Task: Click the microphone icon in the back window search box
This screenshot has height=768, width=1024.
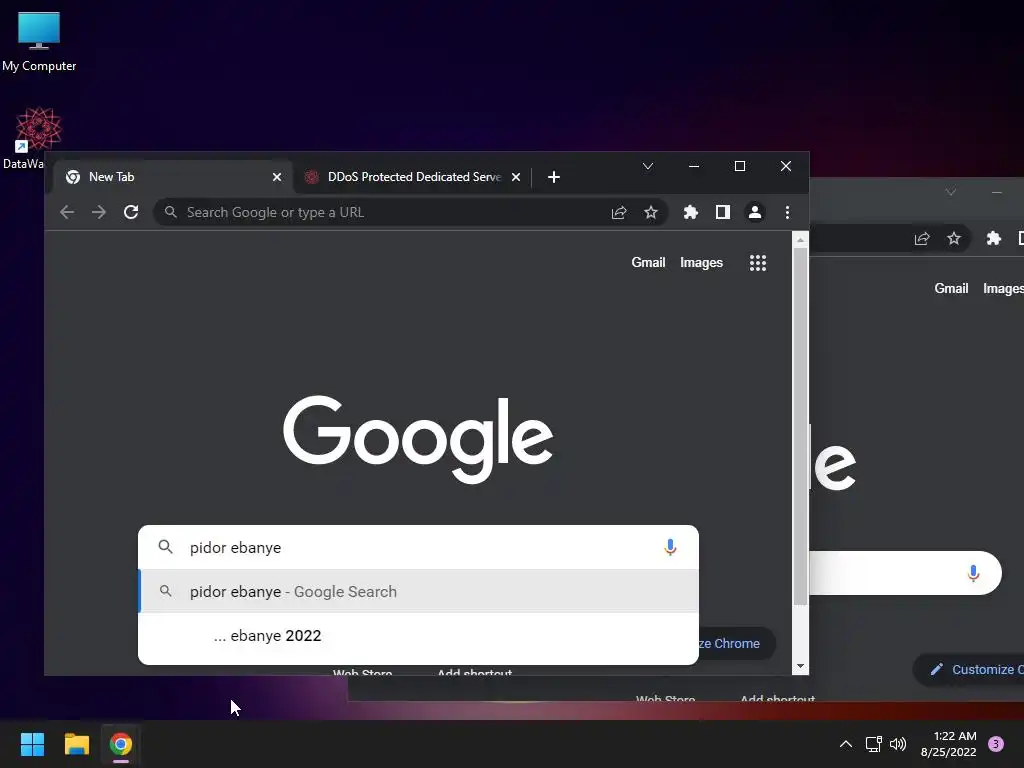Action: (973, 573)
